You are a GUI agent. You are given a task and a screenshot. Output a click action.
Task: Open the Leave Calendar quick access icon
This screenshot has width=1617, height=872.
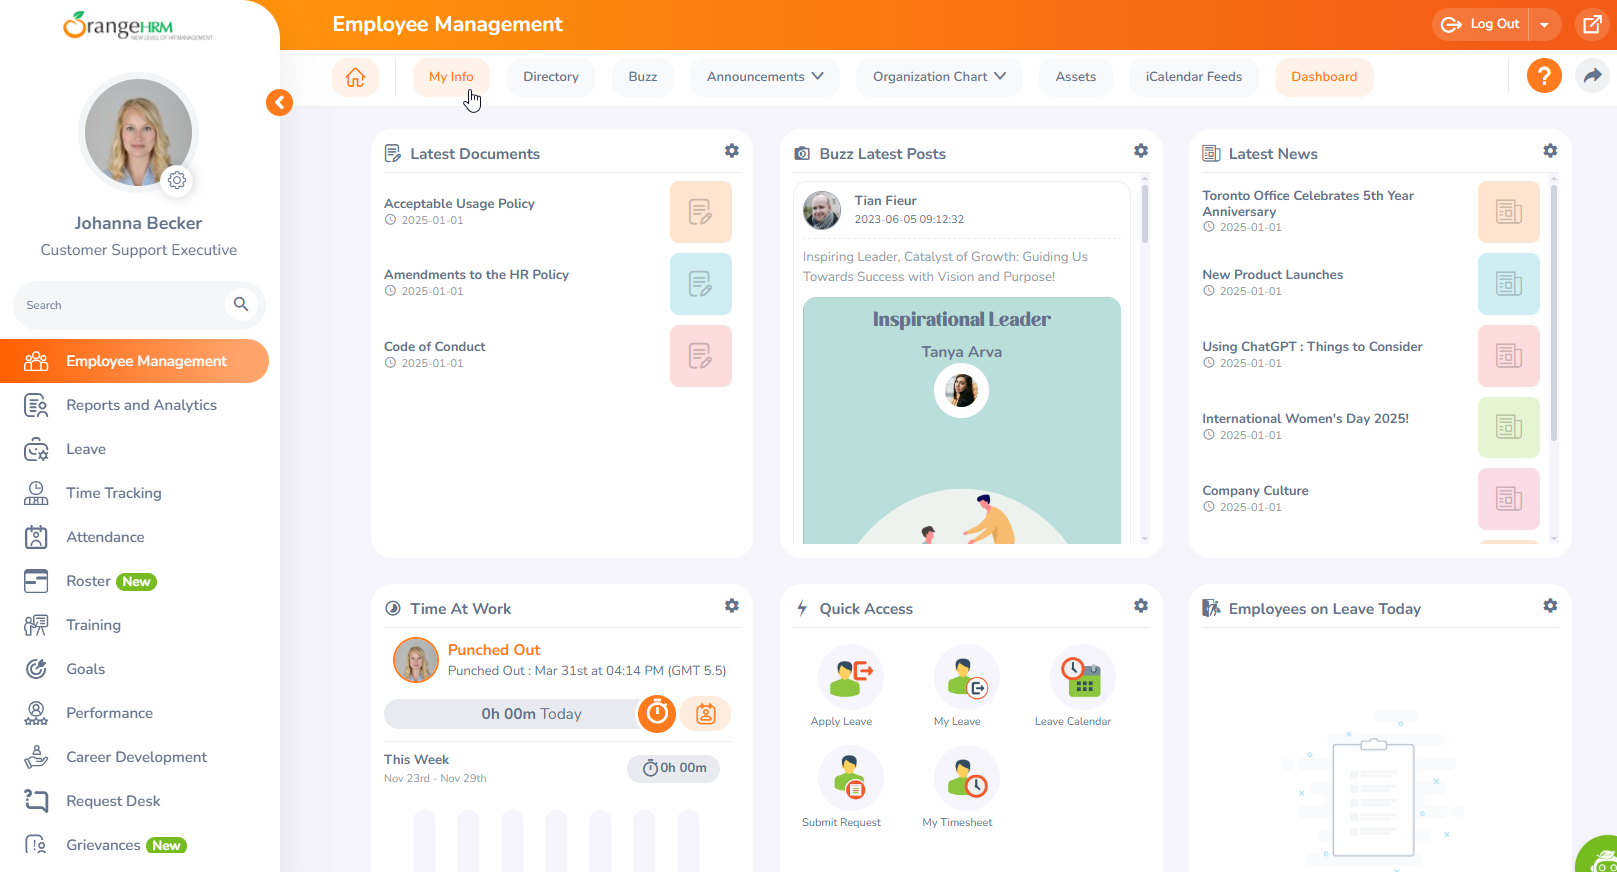[1081, 678]
